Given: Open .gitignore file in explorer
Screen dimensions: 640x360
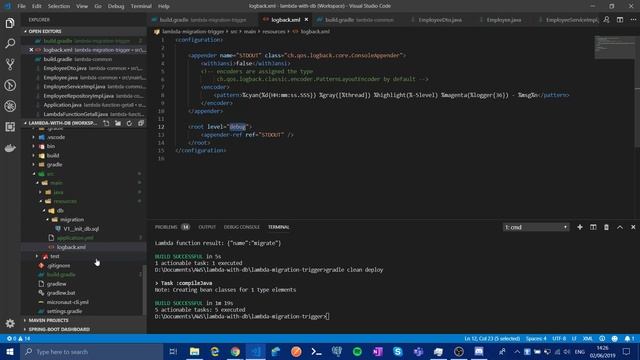Looking at the screenshot, I should point(58,265).
